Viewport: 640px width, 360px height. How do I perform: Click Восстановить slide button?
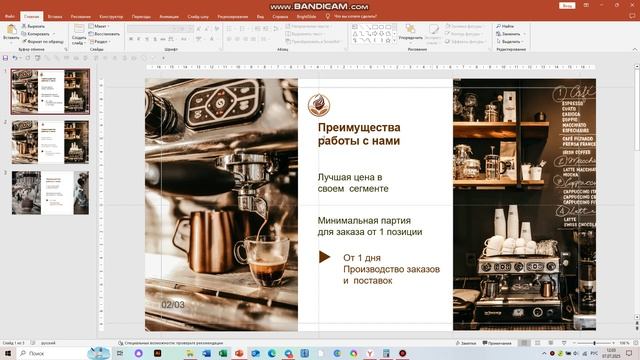[x=104, y=34]
